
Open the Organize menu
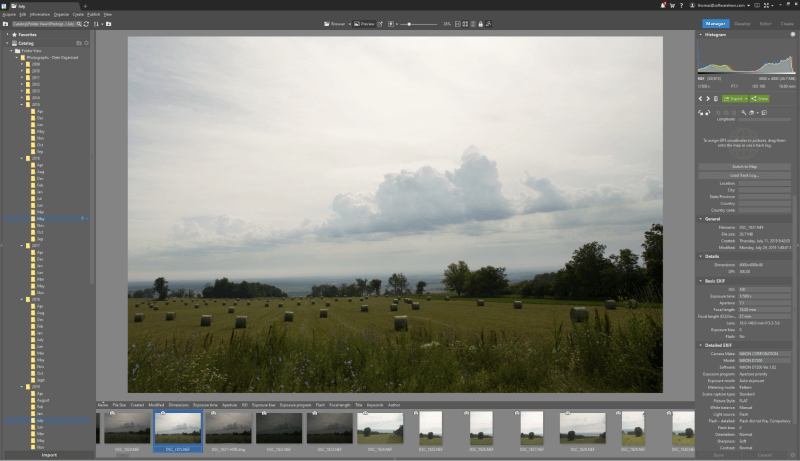point(62,15)
